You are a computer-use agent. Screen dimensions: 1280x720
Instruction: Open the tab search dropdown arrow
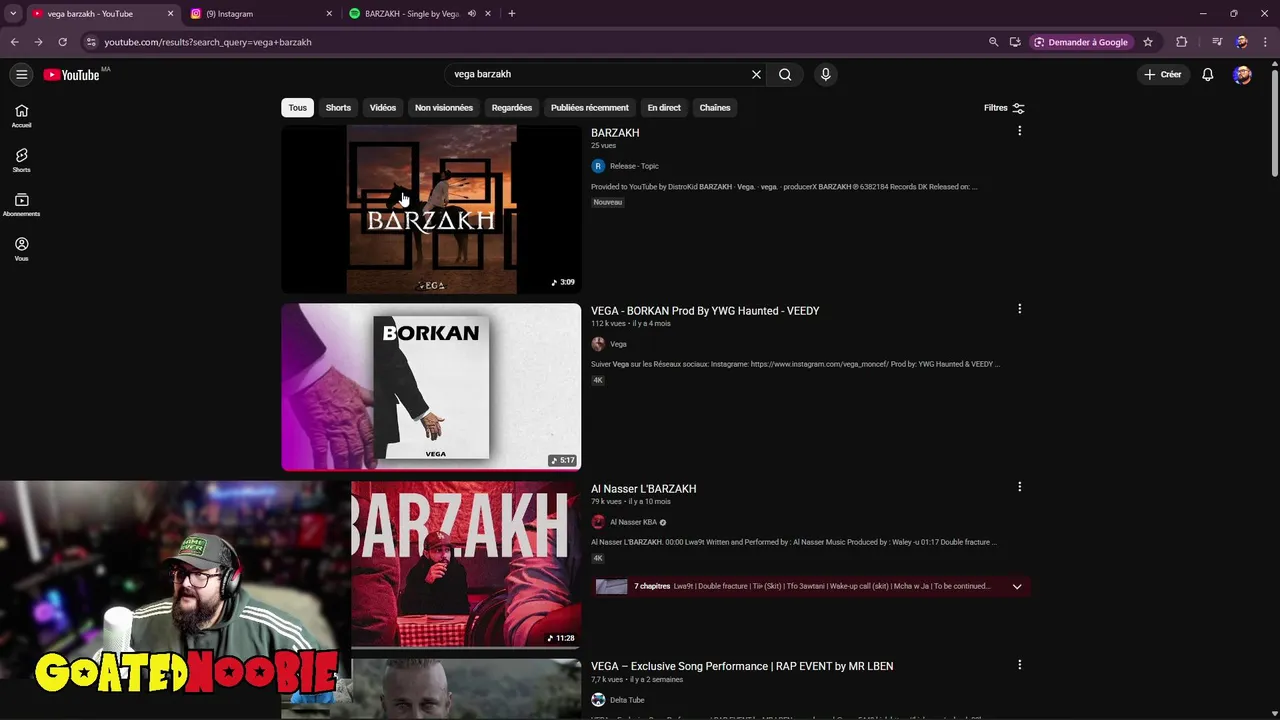(x=13, y=14)
